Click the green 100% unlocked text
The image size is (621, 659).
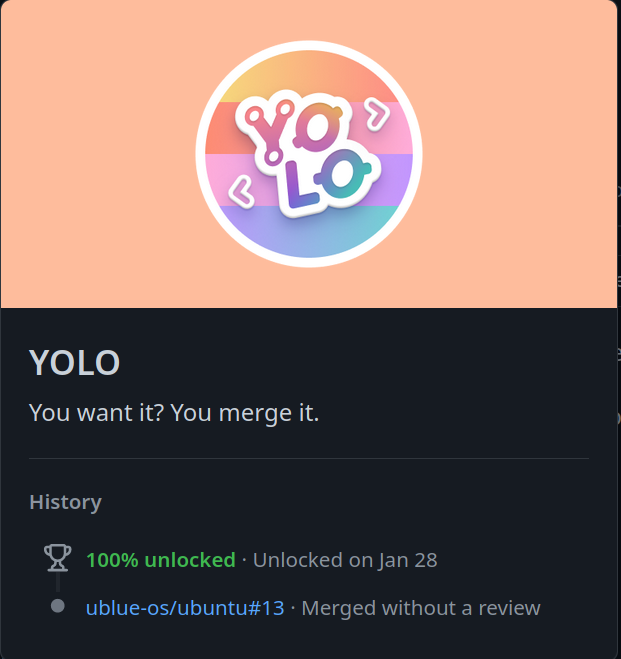pos(161,560)
